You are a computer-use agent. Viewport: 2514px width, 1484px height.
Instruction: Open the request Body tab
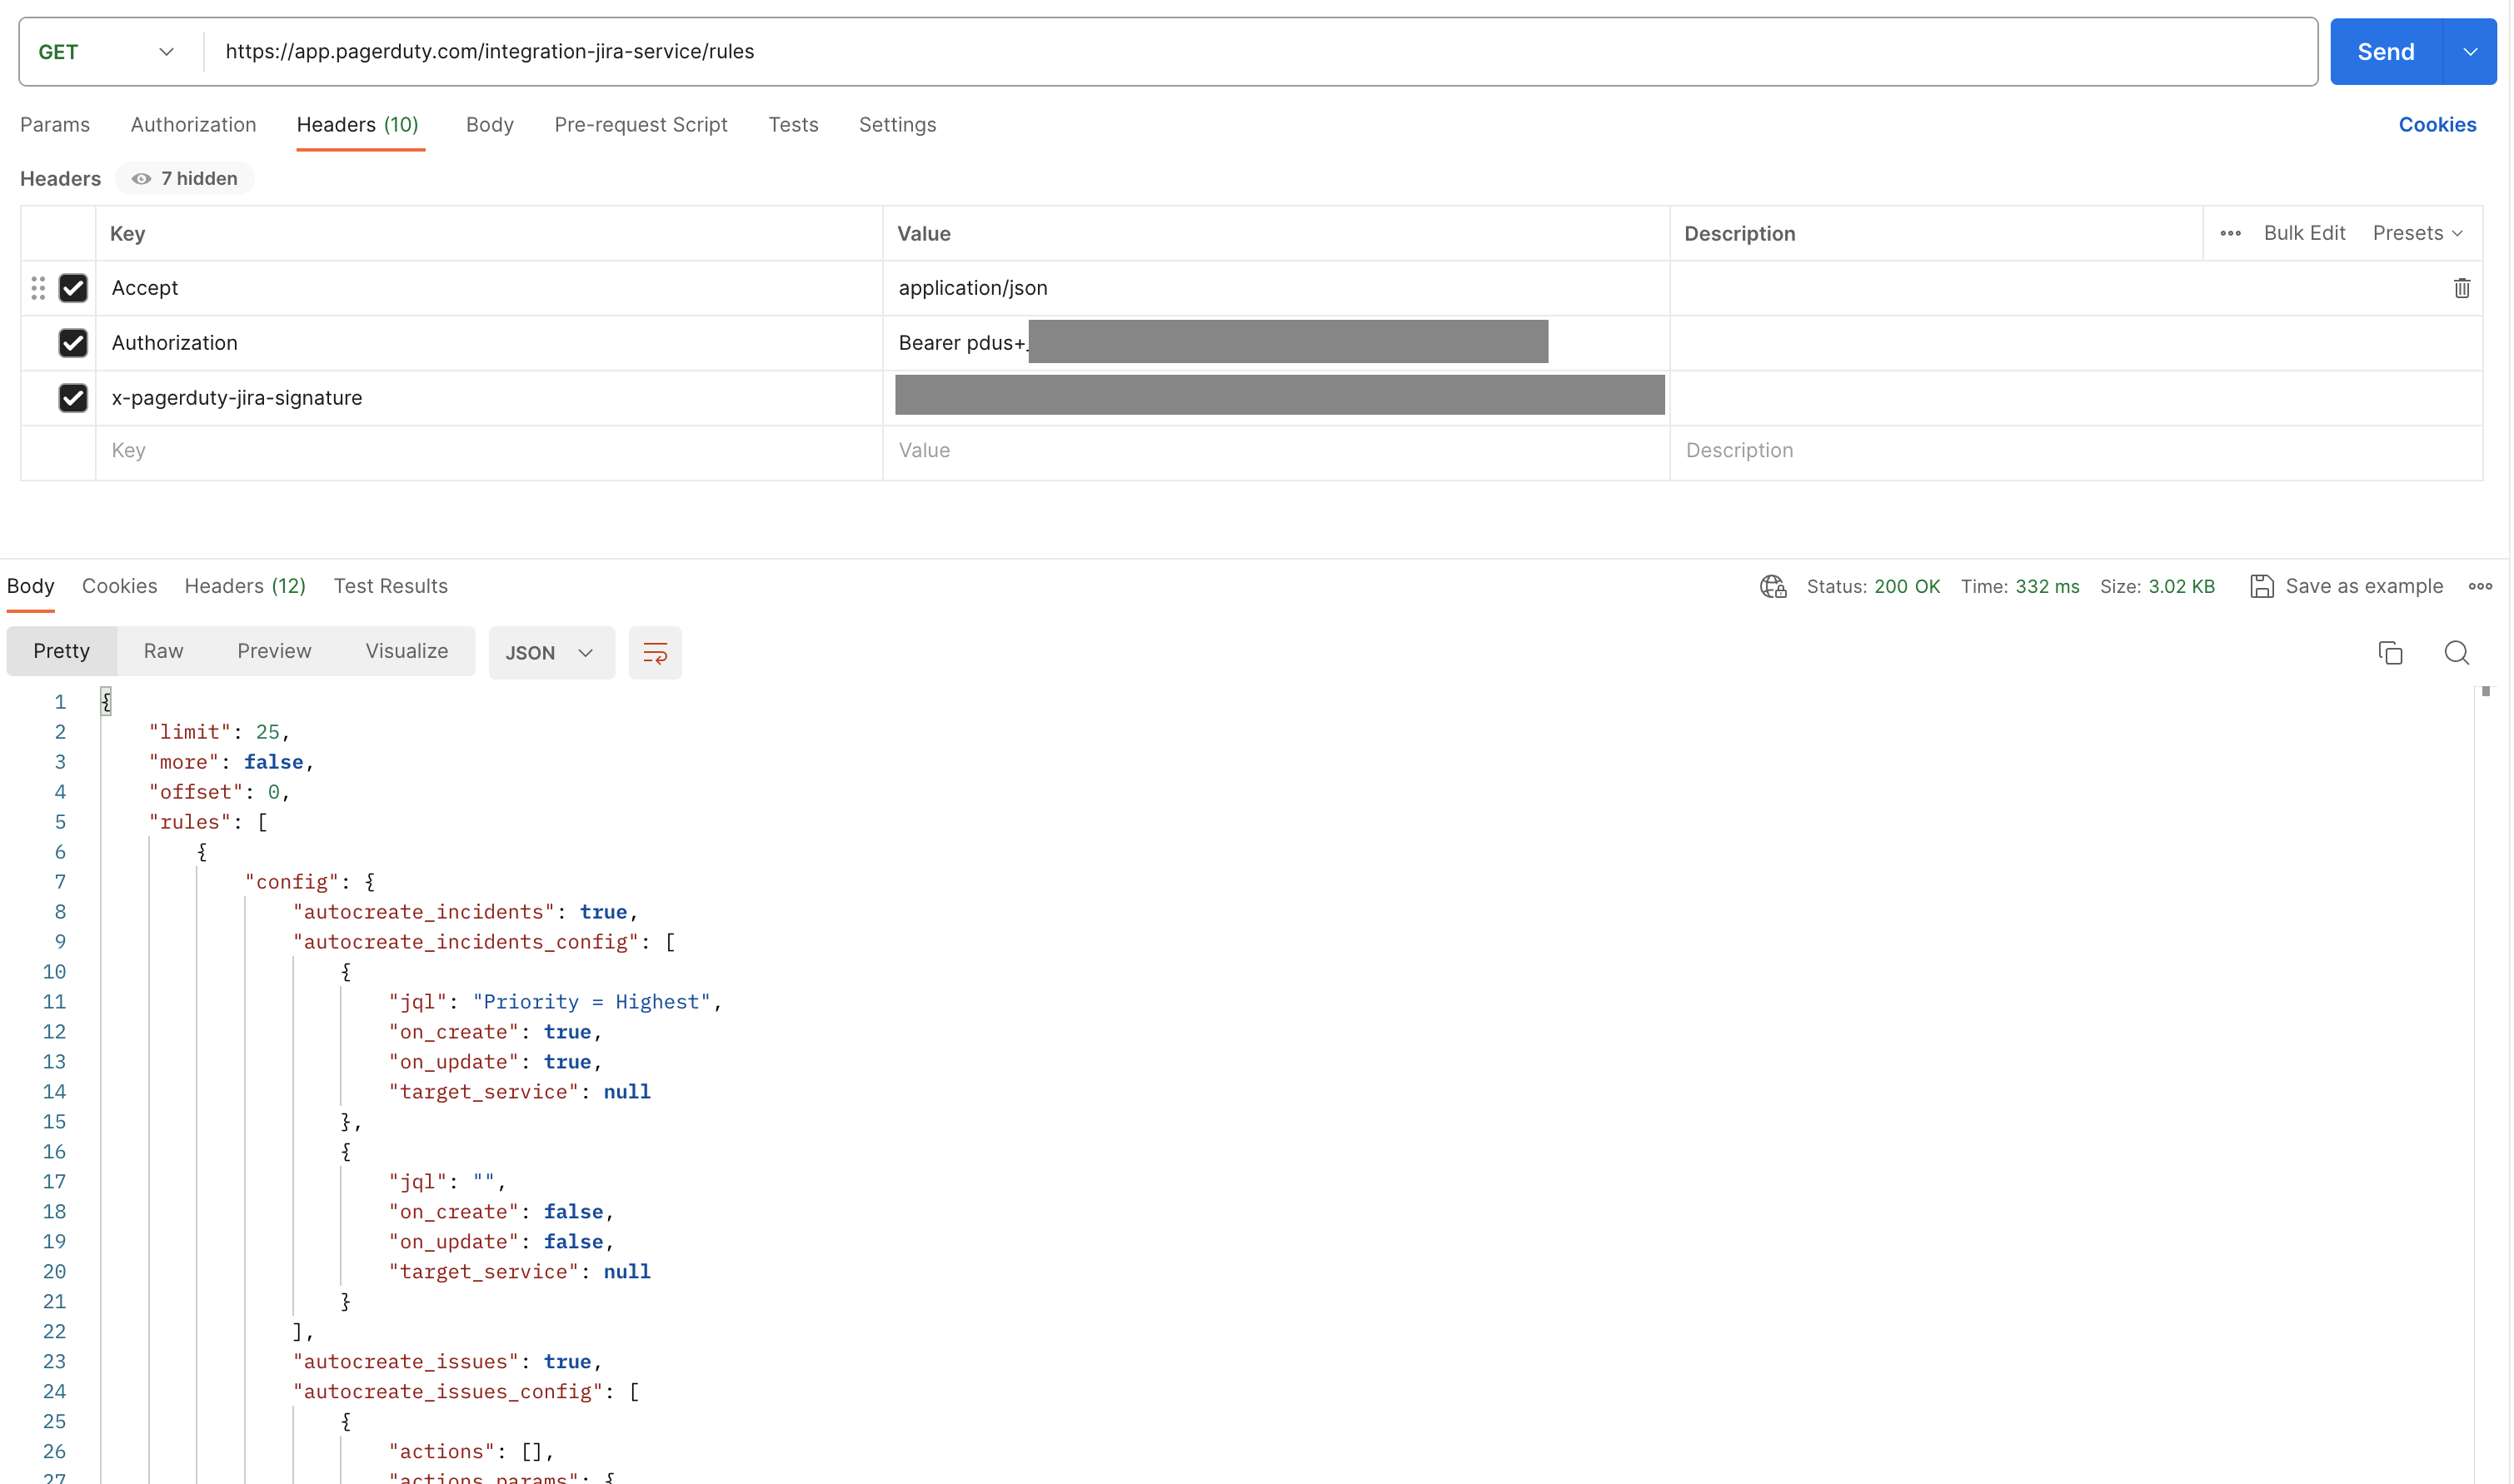click(490, 125)
